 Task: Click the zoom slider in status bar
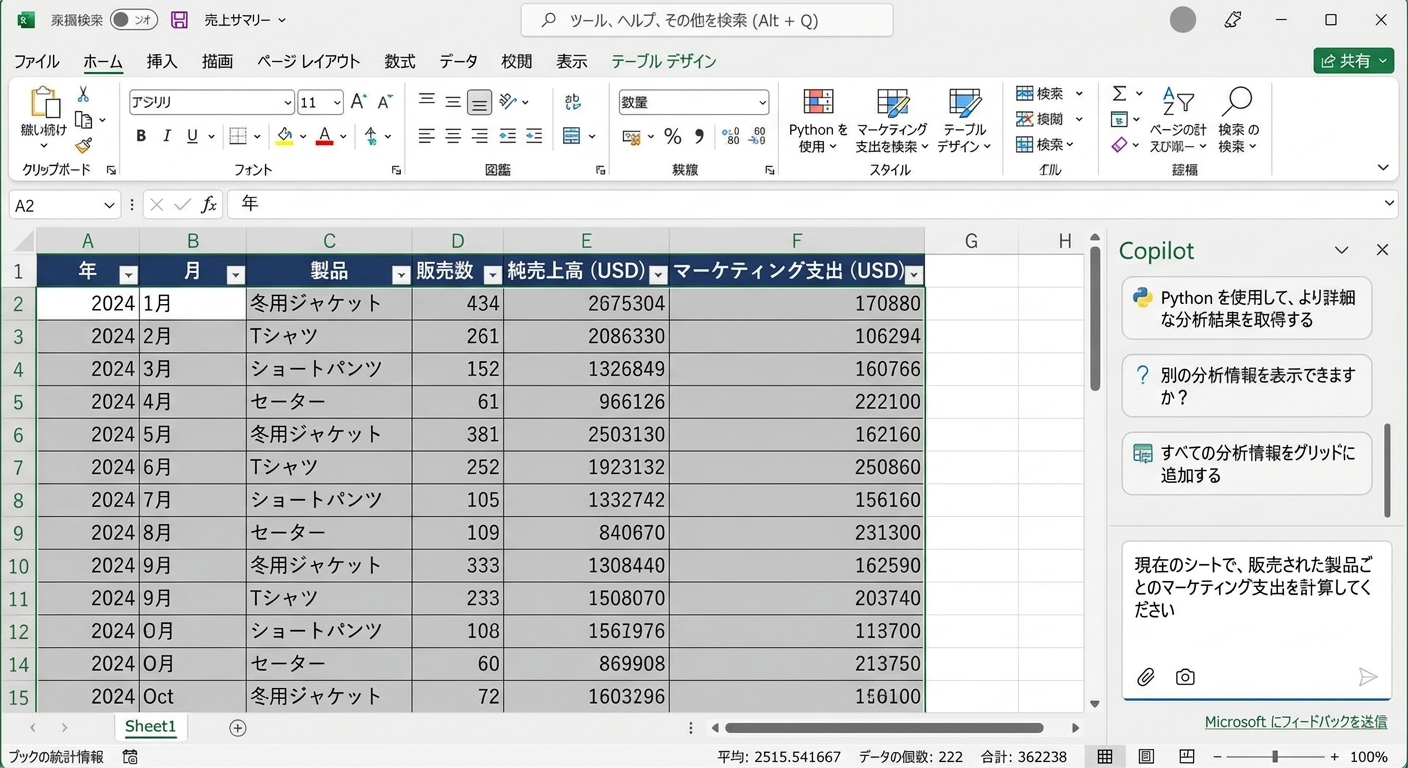(x=1274, y=757)
